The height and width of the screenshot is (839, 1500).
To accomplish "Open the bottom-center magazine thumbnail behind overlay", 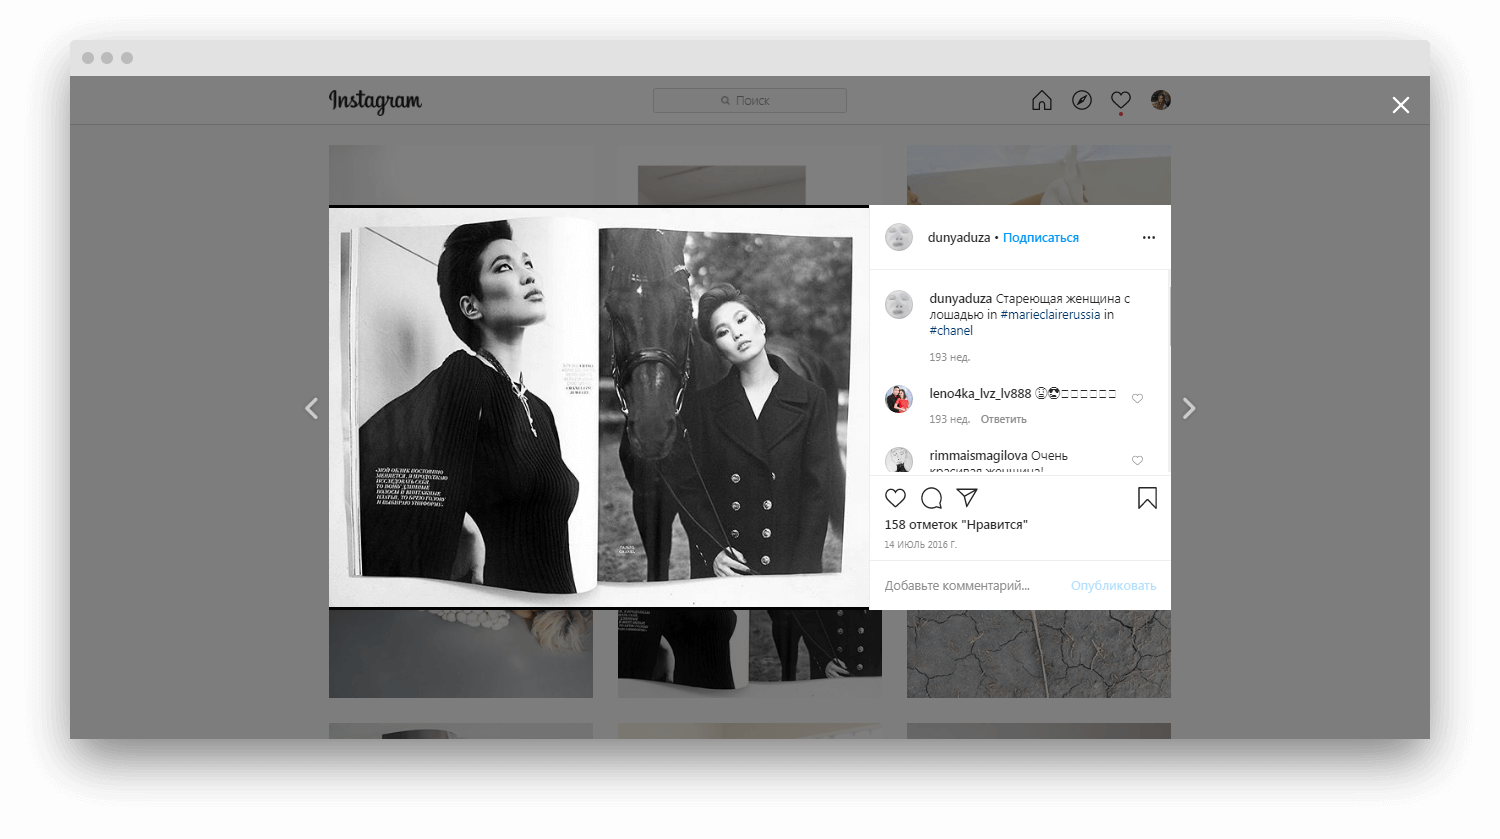I will tap(750, 654).
